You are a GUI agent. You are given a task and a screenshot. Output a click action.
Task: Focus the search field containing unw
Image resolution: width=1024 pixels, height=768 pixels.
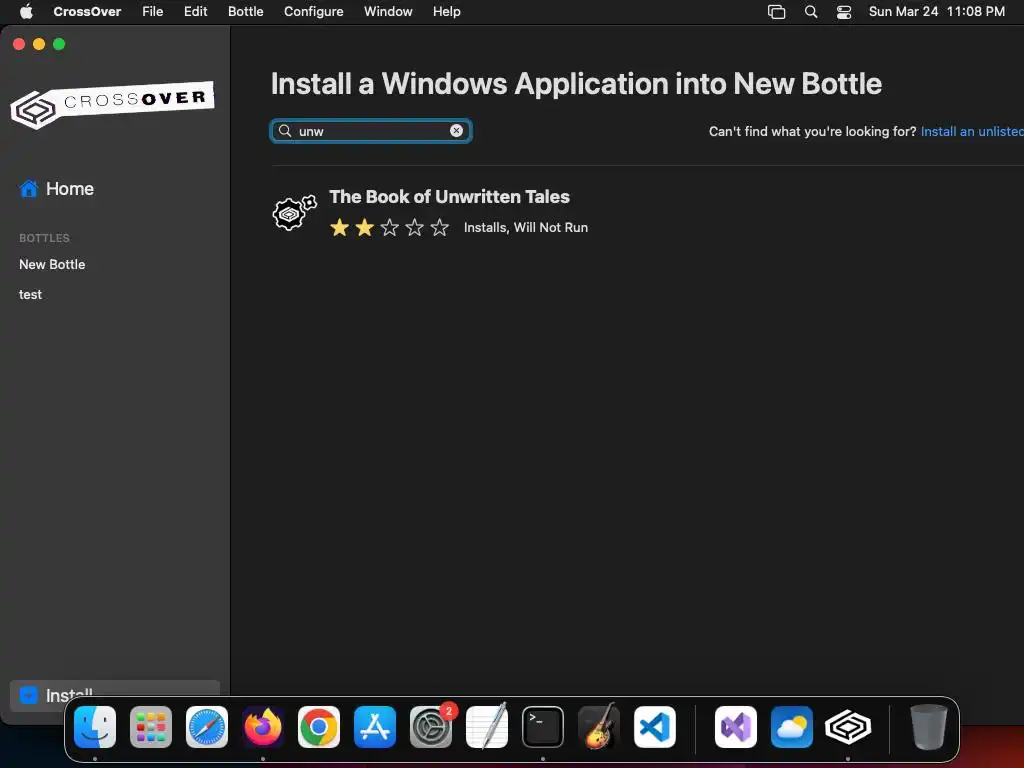(x=371, y=131)
